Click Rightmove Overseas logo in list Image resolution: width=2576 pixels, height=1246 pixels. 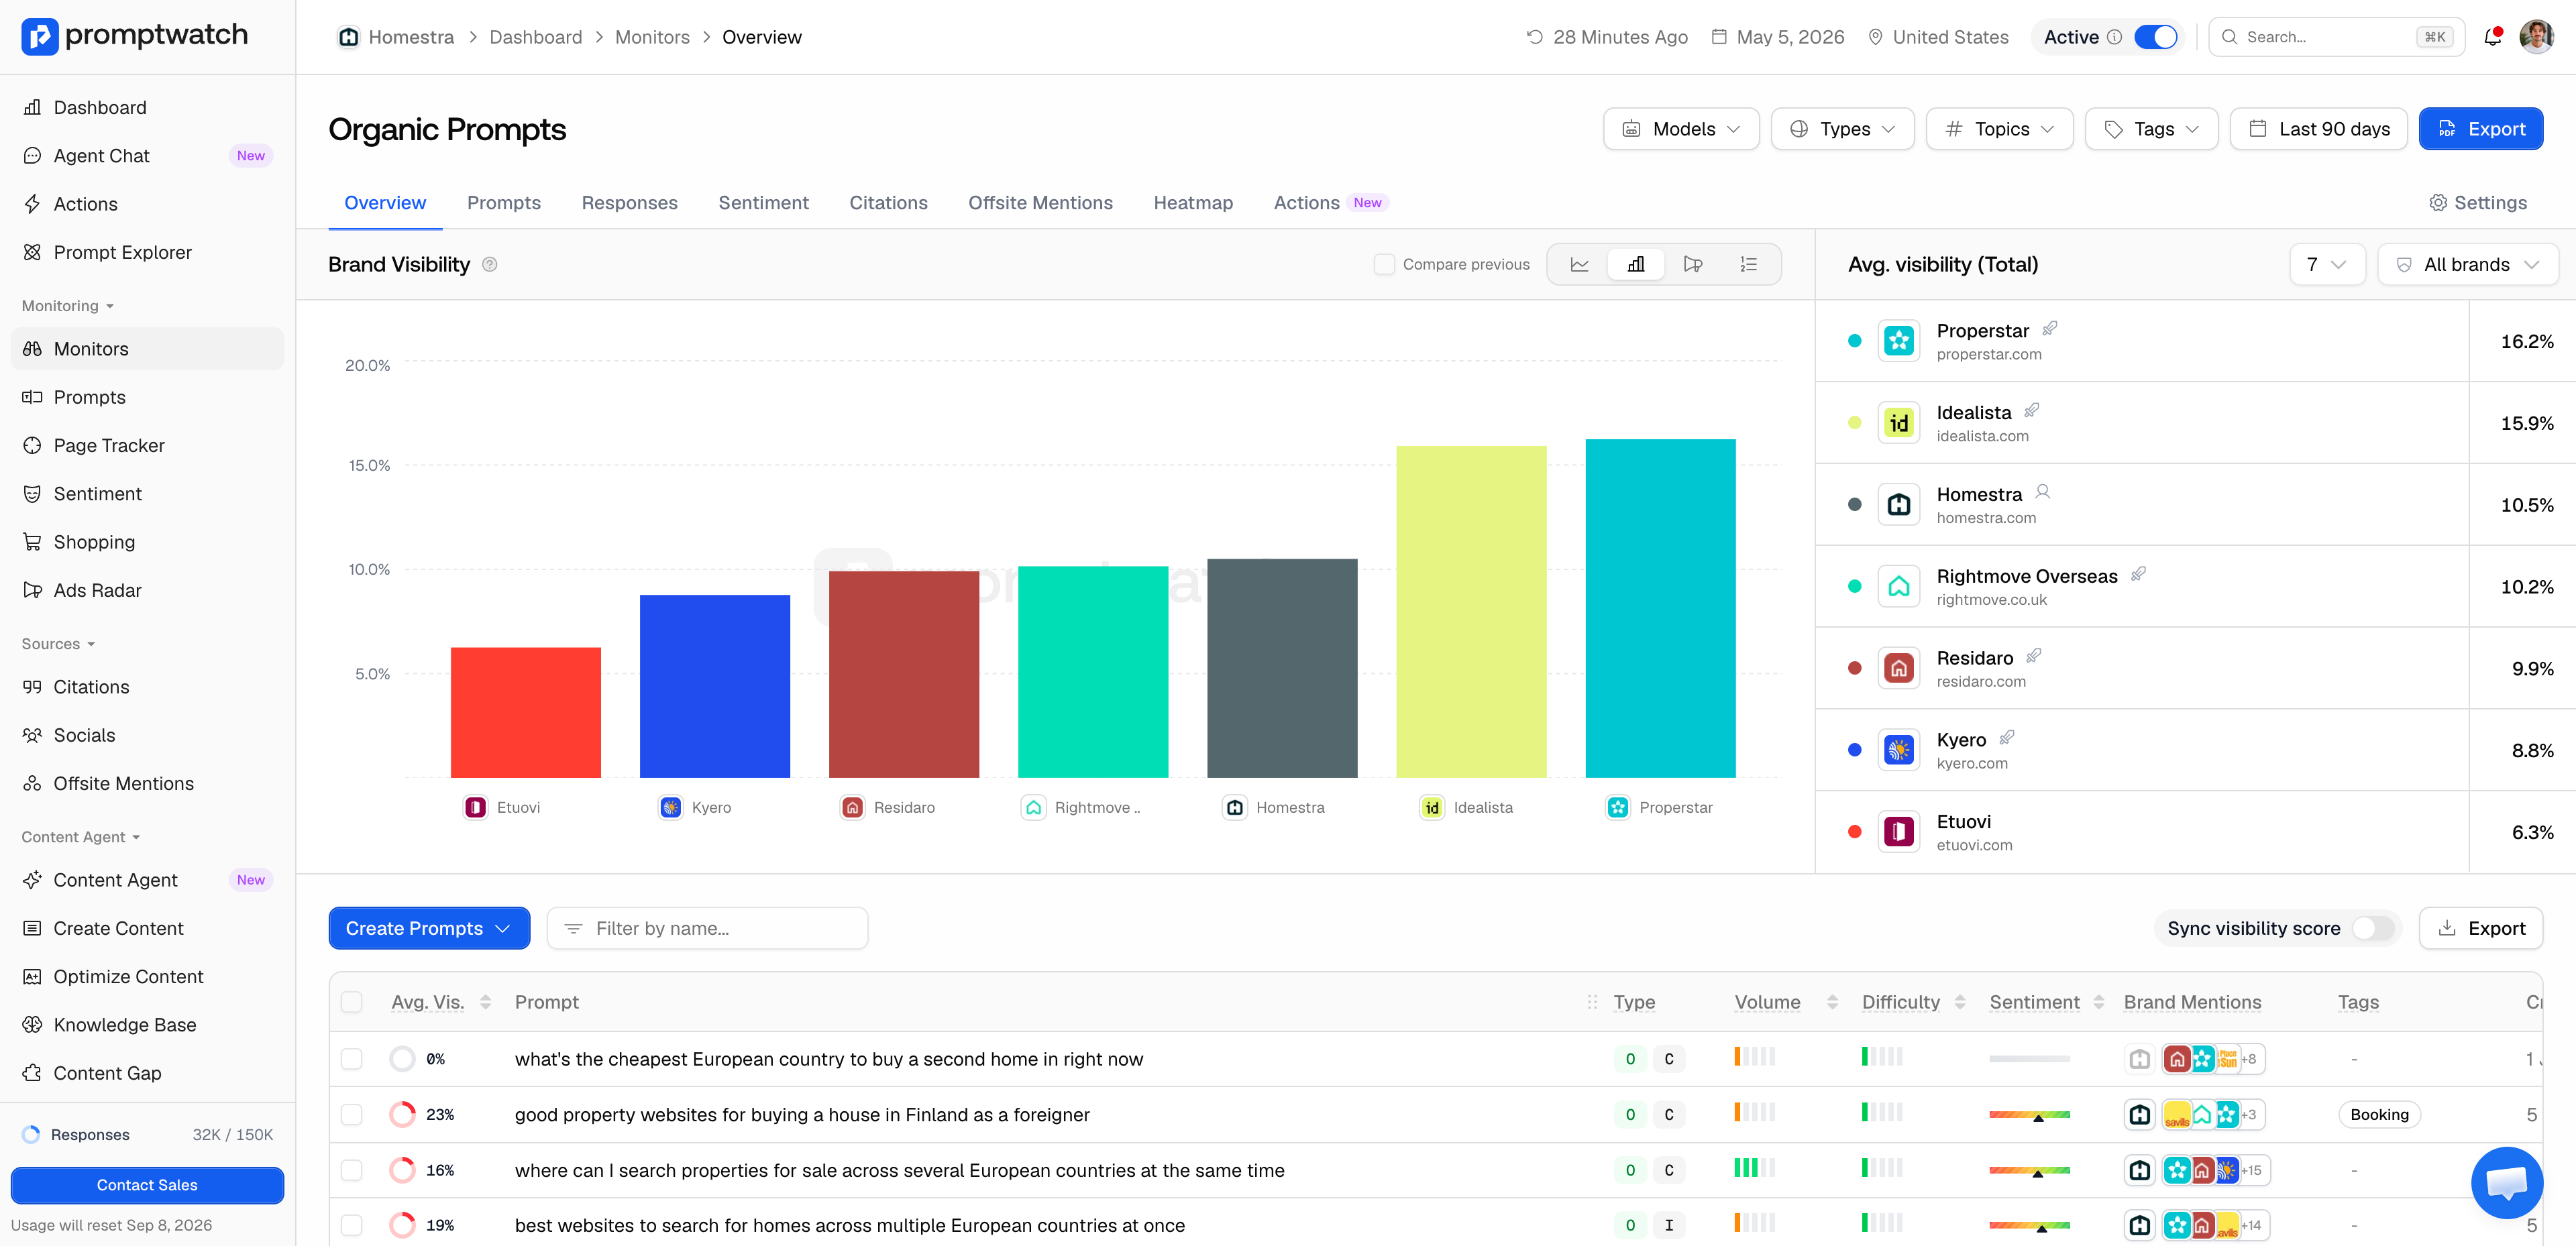pos(1898,587)
